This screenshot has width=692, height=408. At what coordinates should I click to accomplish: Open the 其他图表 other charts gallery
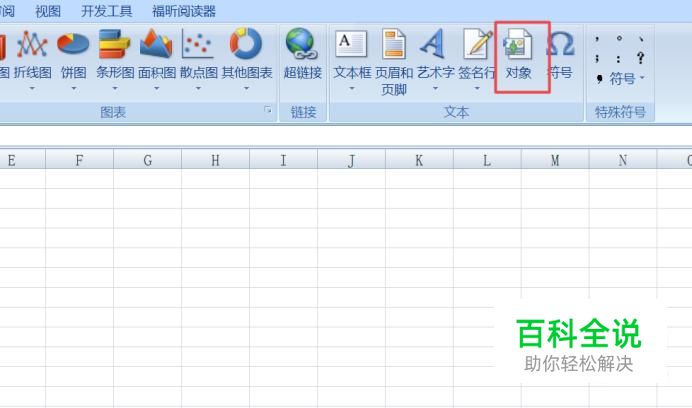tap(246, 60)
